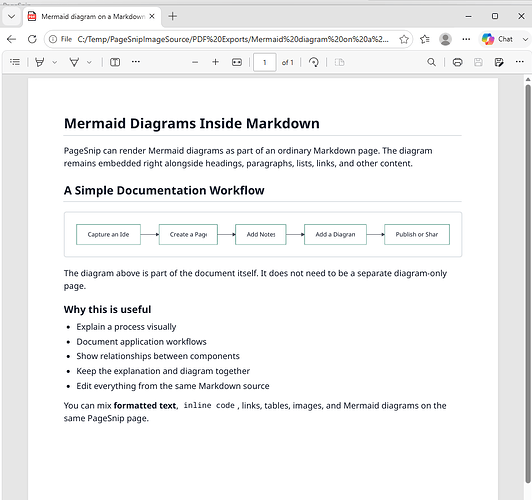Open find in PDF search

pyautogui.click(x=431, y=62)
